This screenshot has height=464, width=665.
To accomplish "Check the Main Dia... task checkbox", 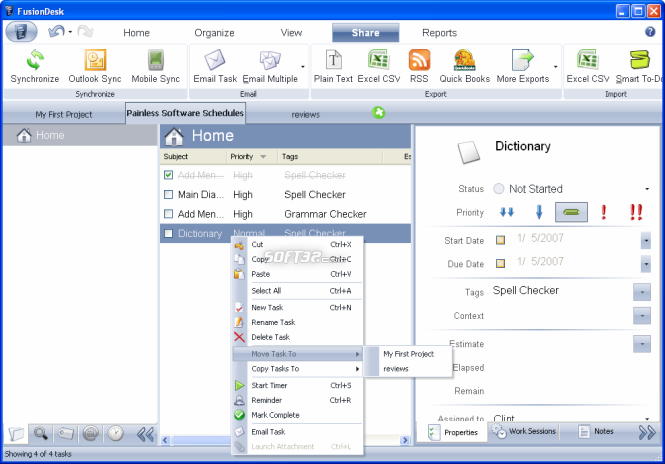I will (168, 194).
